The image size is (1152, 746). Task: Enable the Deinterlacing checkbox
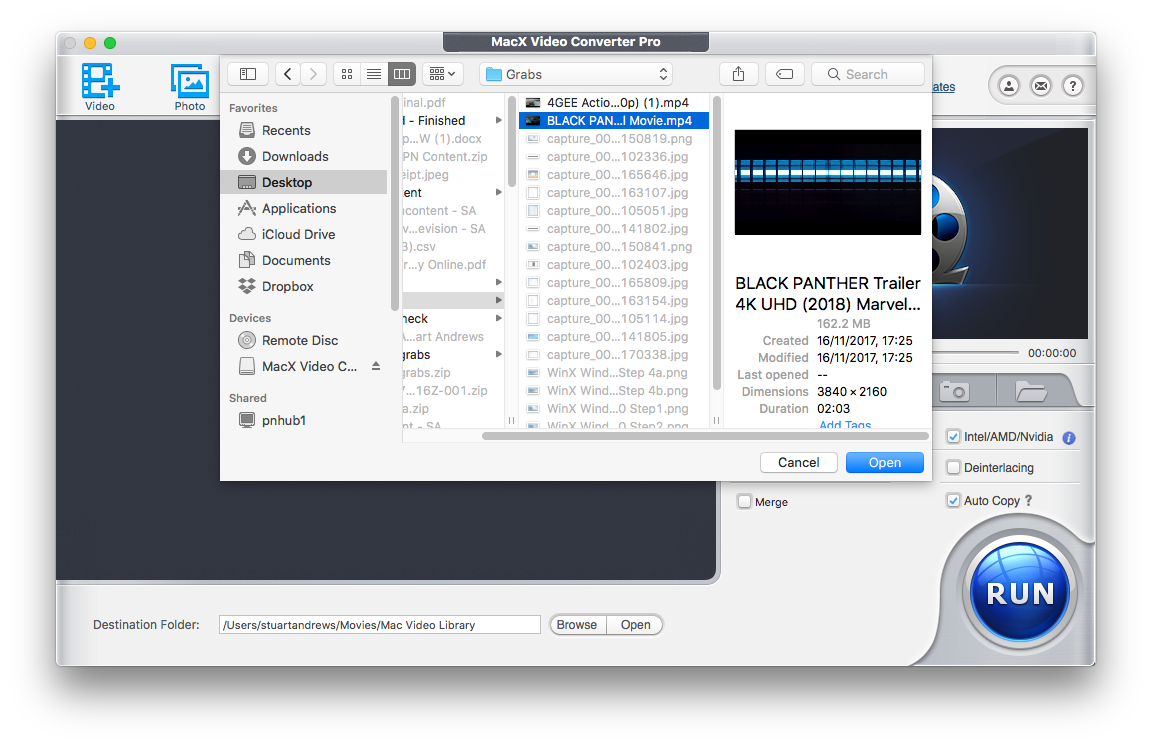click(x=954, y=467)
